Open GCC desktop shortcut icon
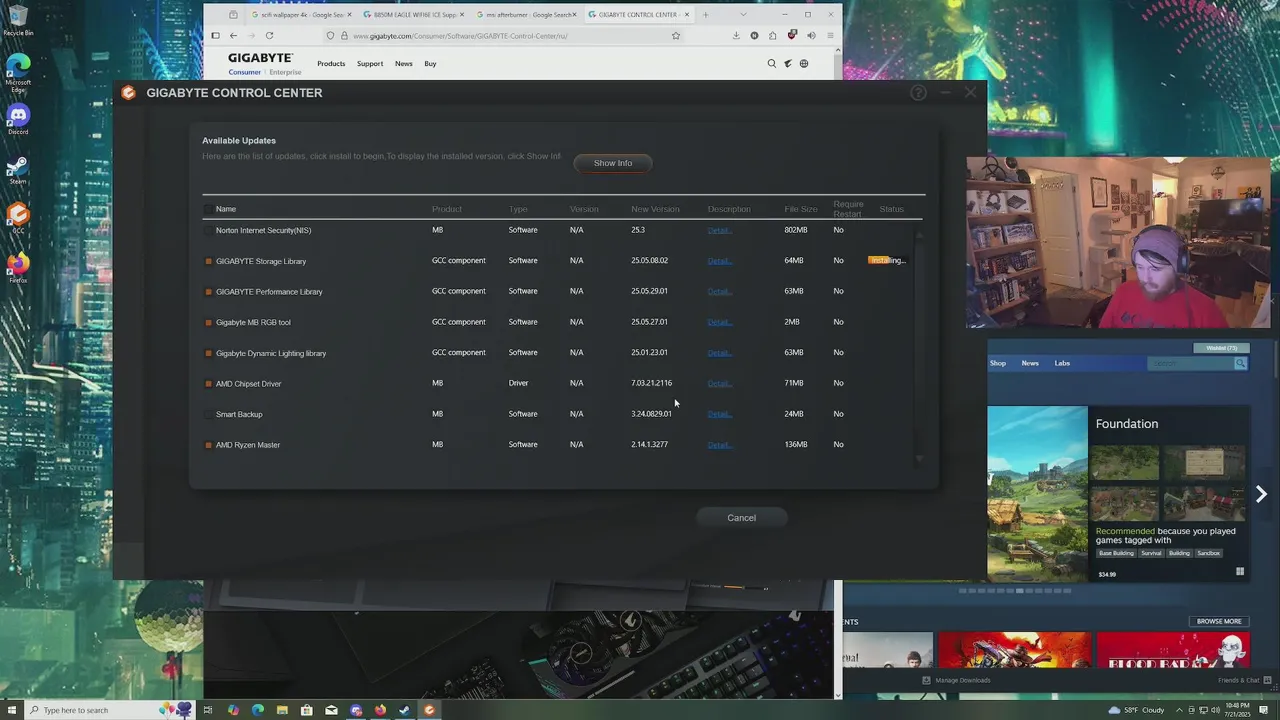This screenshot has width=1280, height=720. pos(18,218)
